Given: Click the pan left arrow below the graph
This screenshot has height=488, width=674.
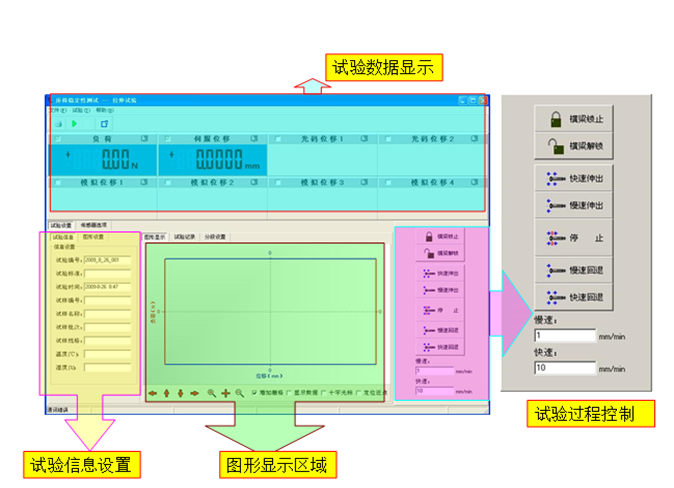Looking at the screenshot, I should coord(152,393).
